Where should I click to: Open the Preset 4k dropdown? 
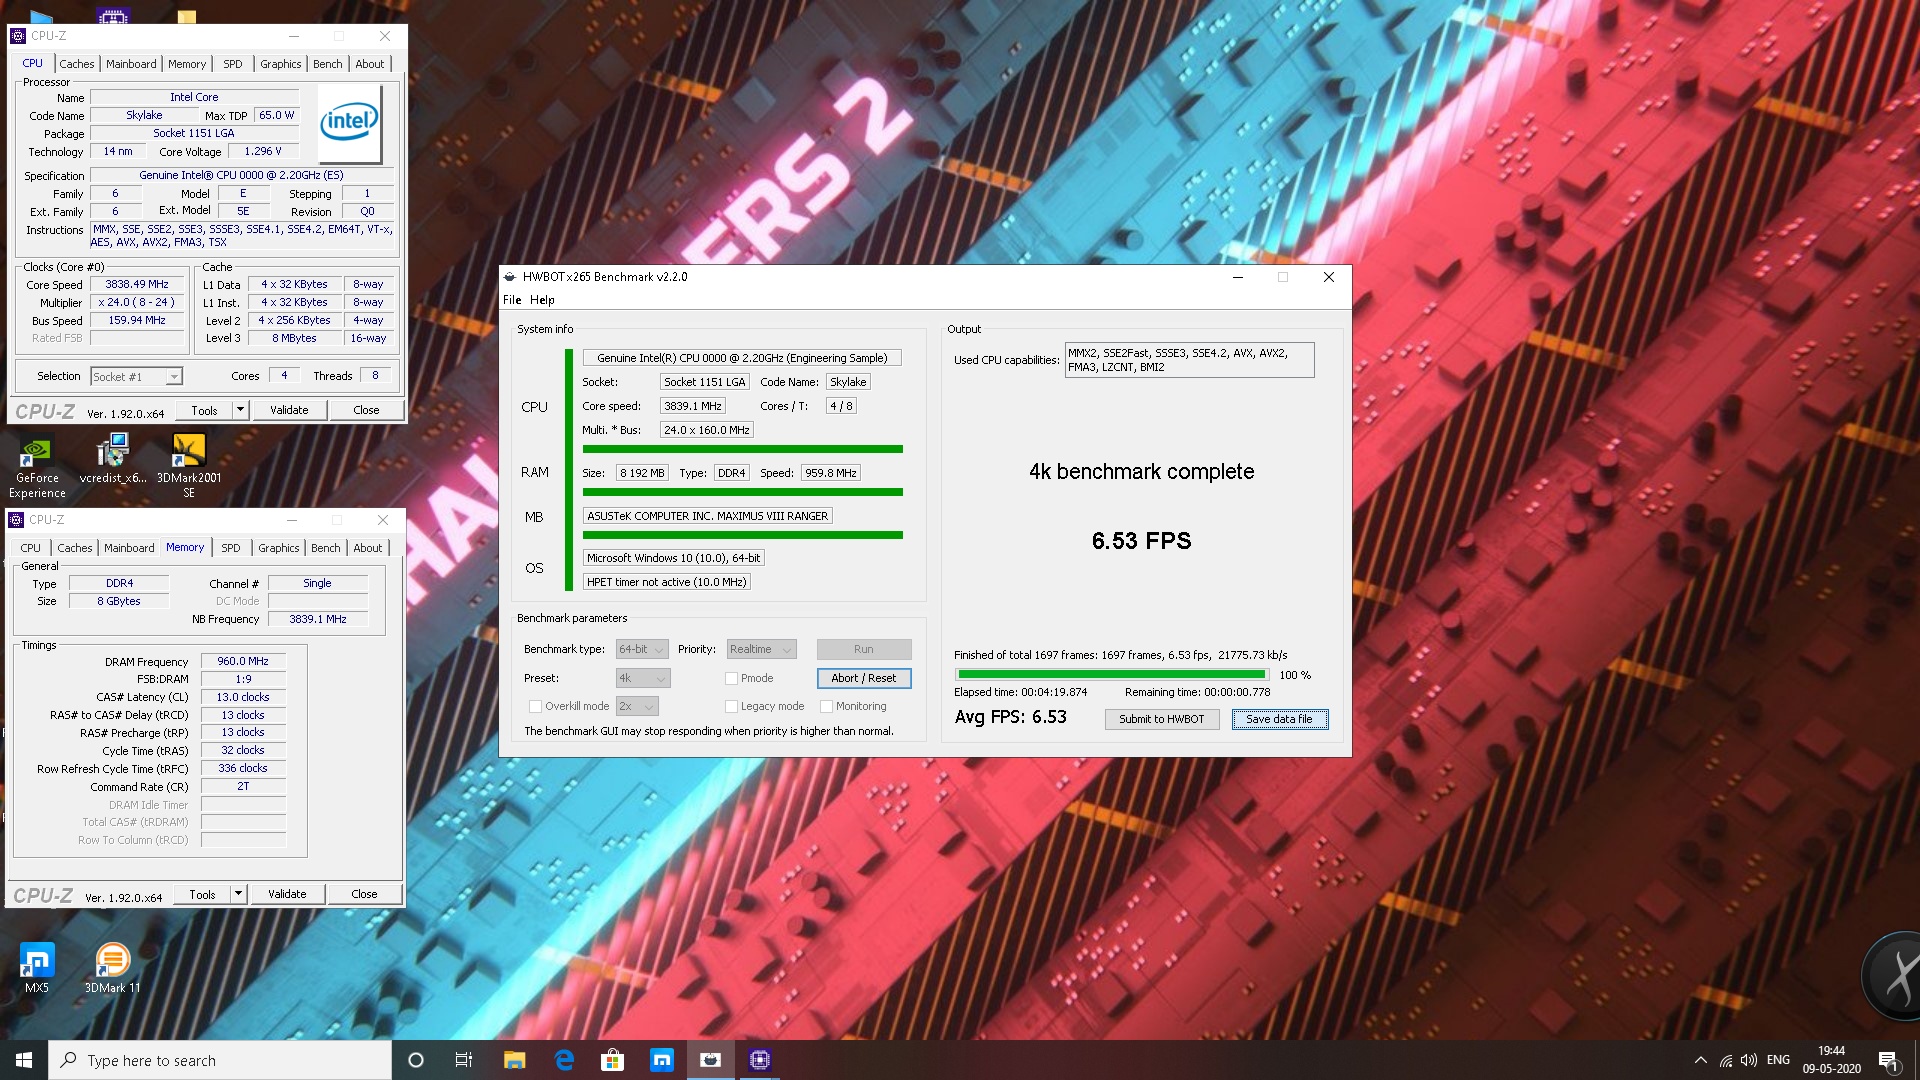point(643,679)
